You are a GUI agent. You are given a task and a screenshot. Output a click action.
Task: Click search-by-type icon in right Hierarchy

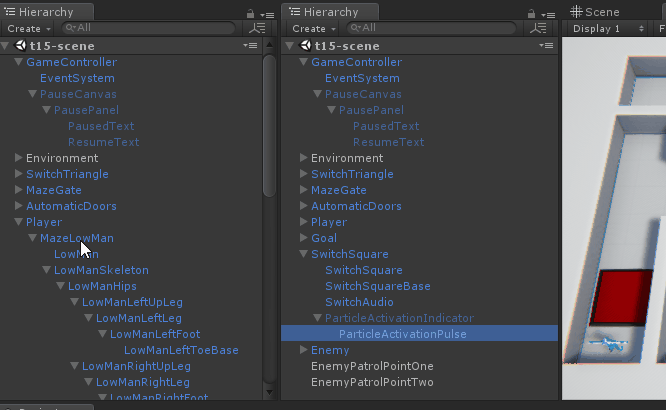click(x=538, y=28)
